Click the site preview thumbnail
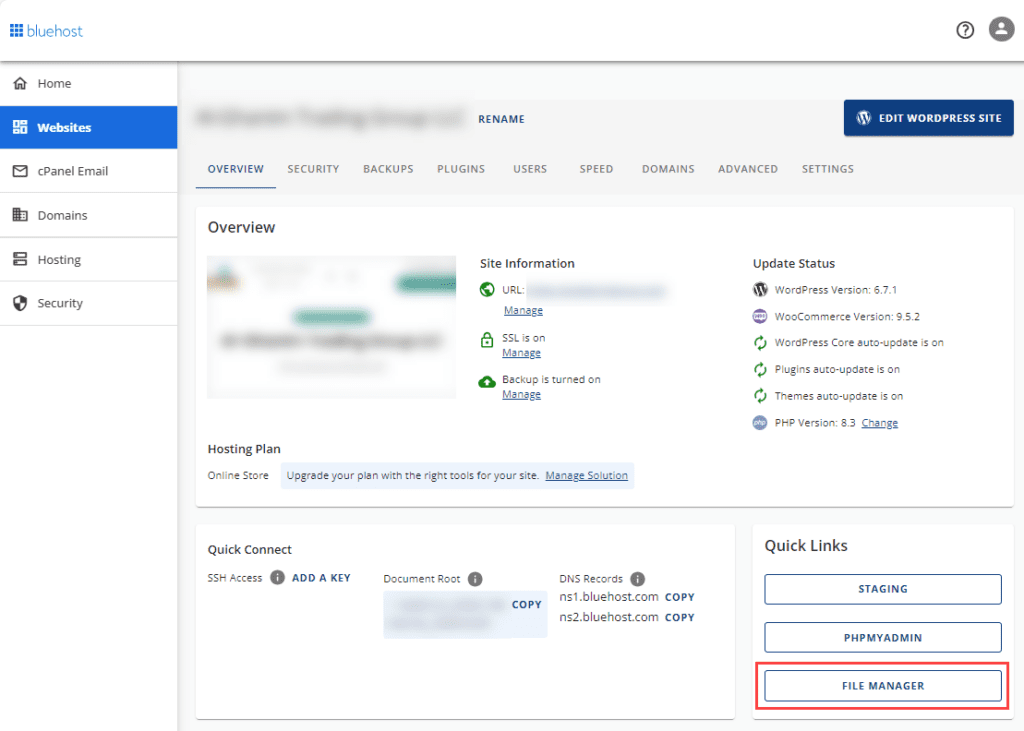Screen dimensions: 1024x731 click(x=331, y=327)
